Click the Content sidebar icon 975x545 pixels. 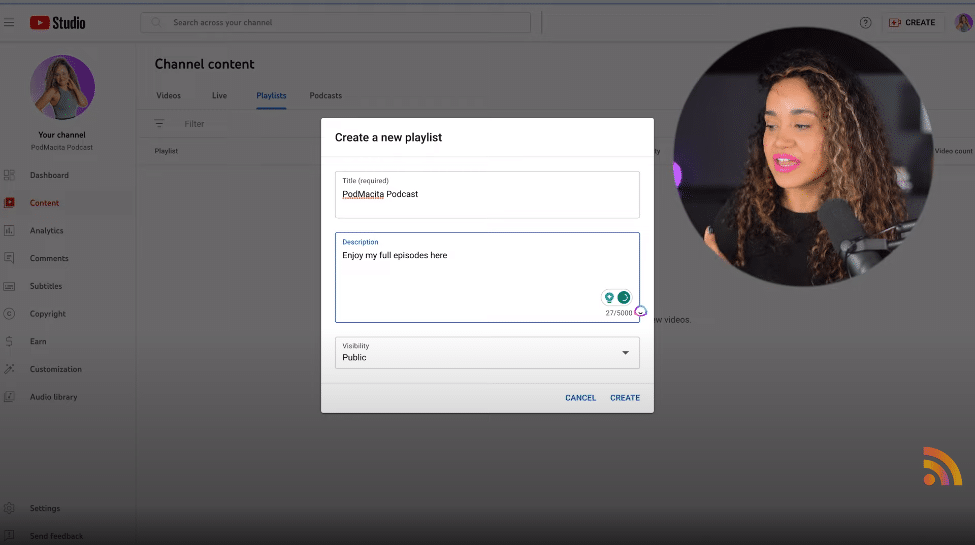pyautogui.click(x=9, y=203)
